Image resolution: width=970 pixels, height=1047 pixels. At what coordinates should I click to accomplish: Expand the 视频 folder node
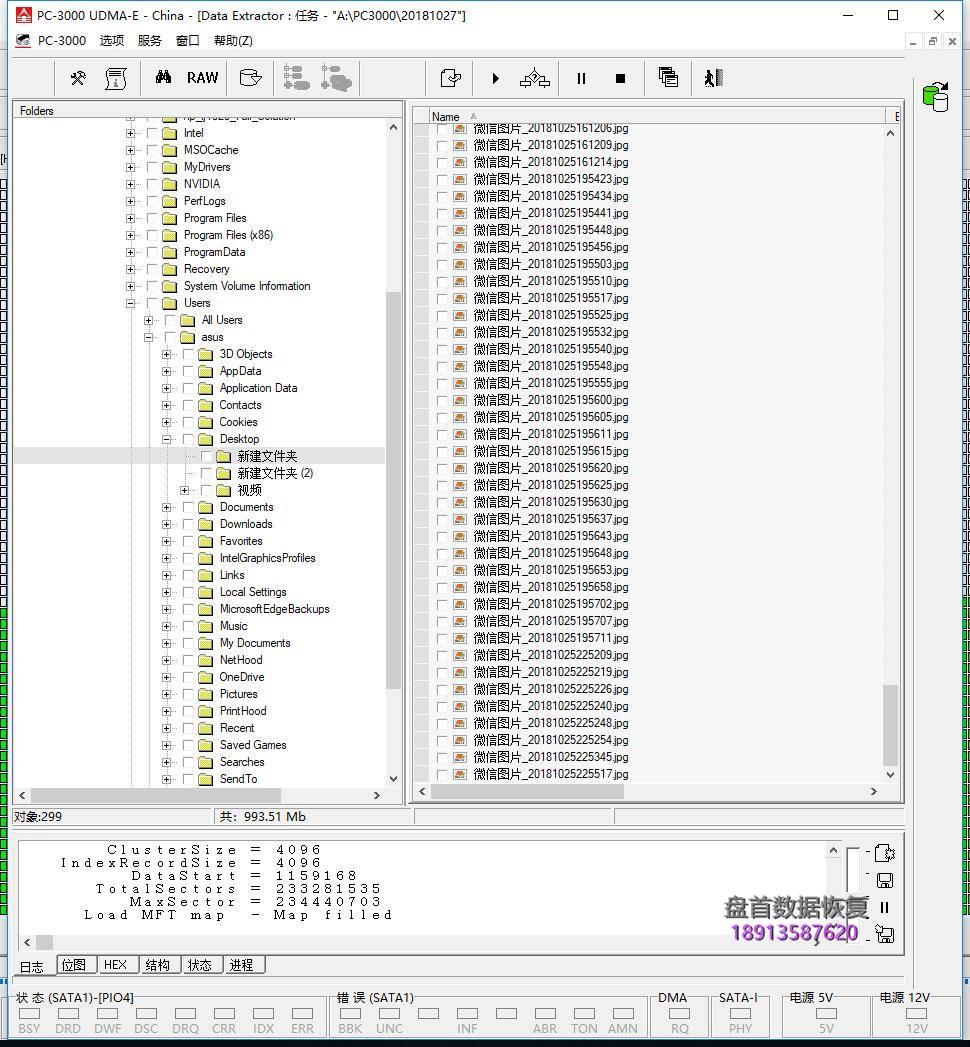pos(185,490)
